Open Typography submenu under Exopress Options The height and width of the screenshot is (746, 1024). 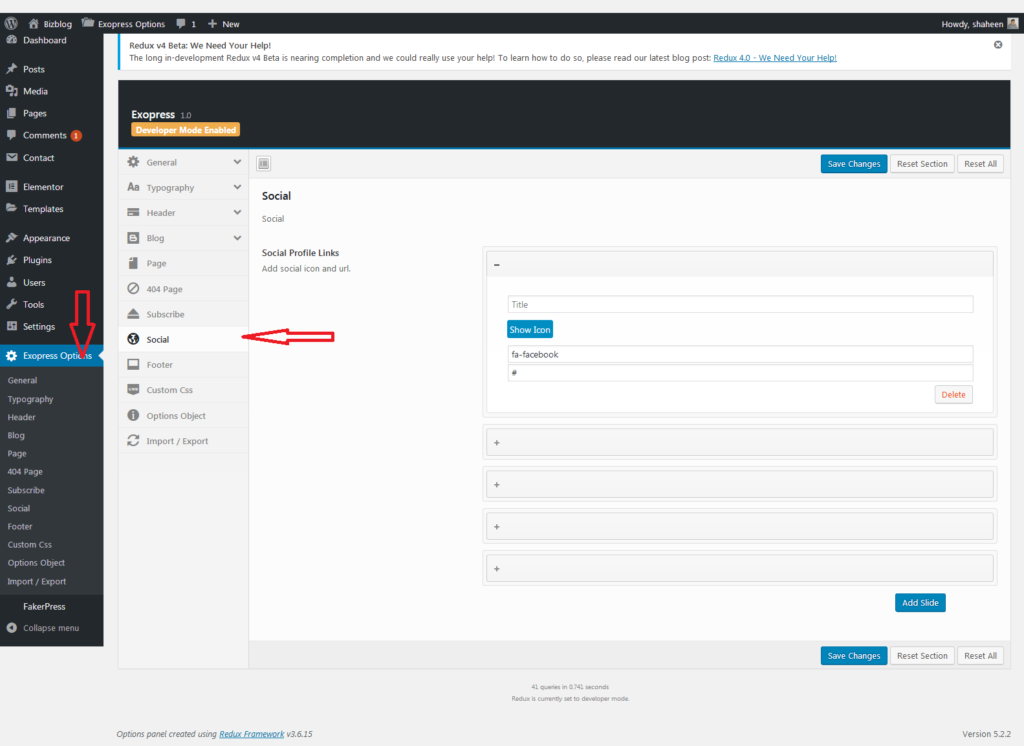[30, 398]
